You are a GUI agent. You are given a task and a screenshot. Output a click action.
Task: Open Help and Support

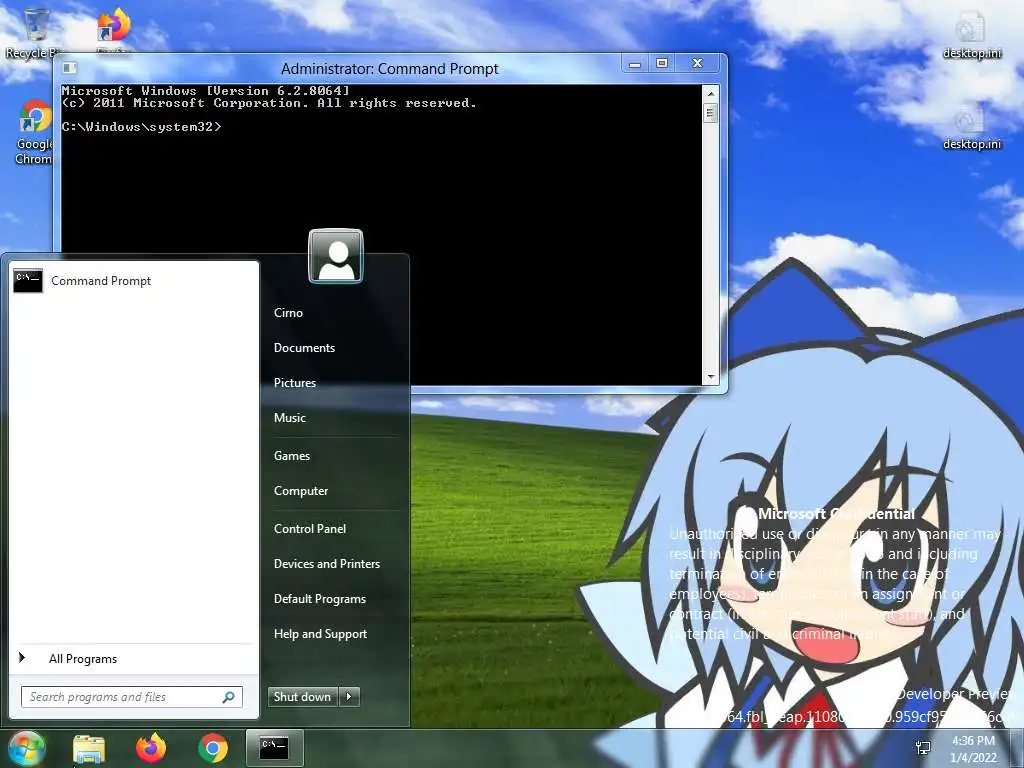coord(320,634)
